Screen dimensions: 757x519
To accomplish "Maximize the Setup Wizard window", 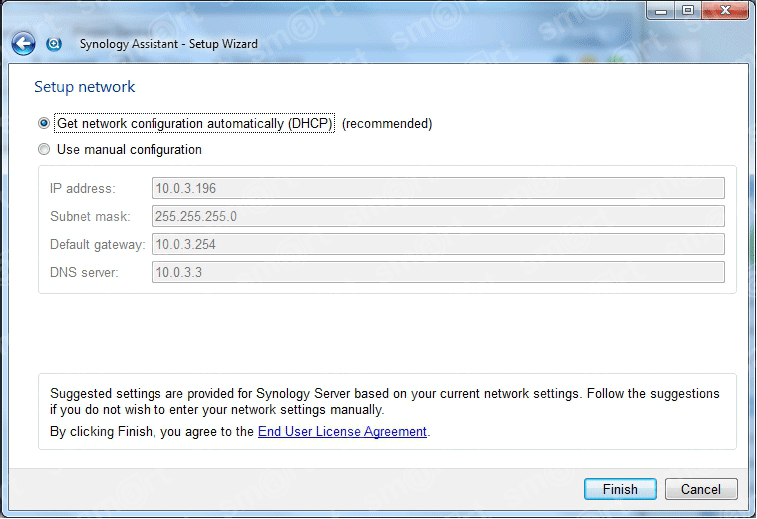I will coord(688,11).
